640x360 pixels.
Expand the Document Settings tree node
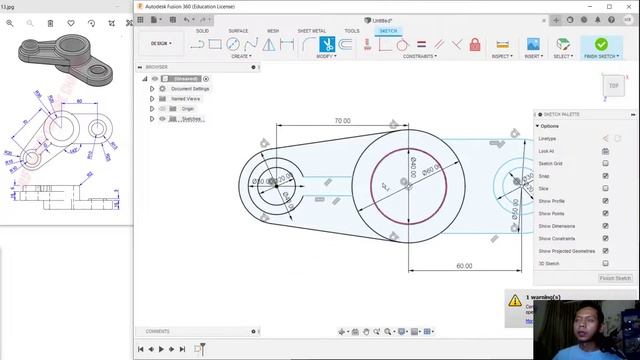[x=152, y=89]
